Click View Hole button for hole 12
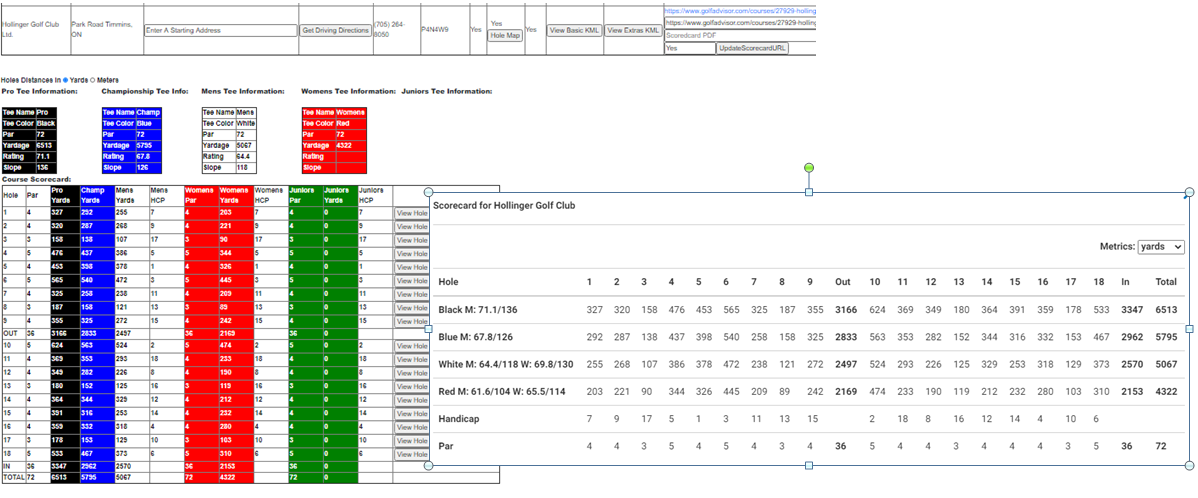Viewport: 1198px width, 498px height. point(411,374)
